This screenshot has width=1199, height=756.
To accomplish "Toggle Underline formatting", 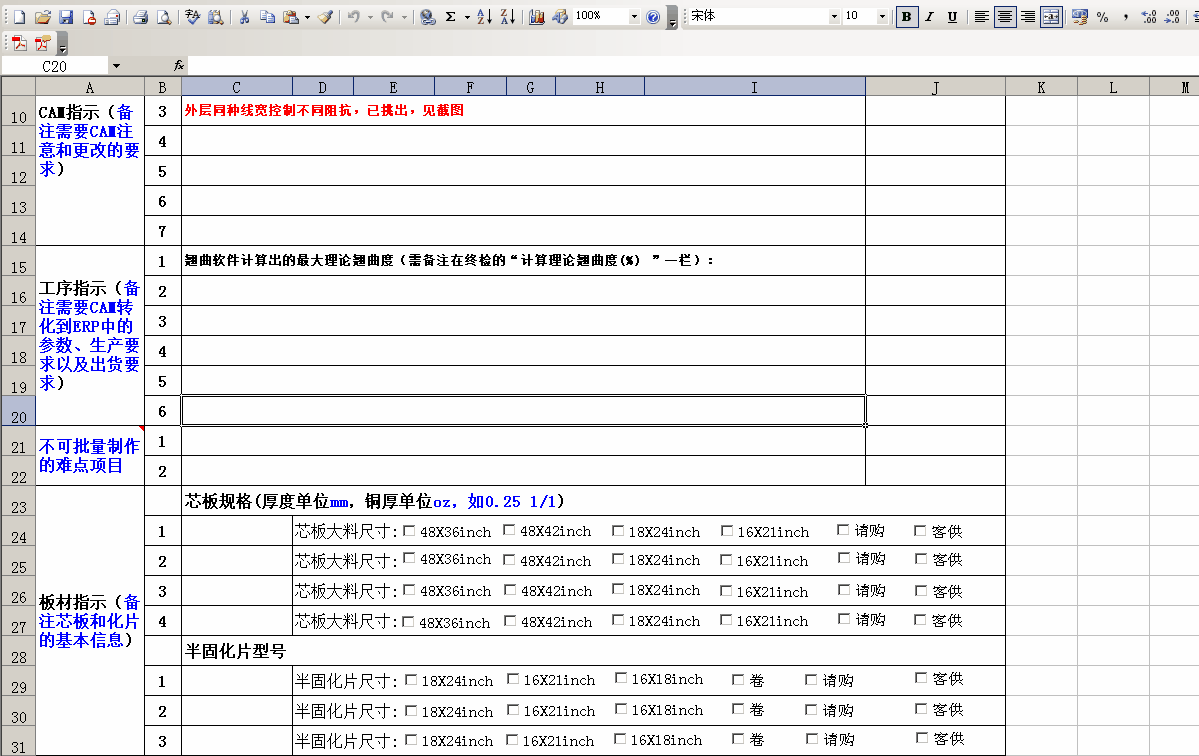I will pyautogui.click(x=952, y=16).
